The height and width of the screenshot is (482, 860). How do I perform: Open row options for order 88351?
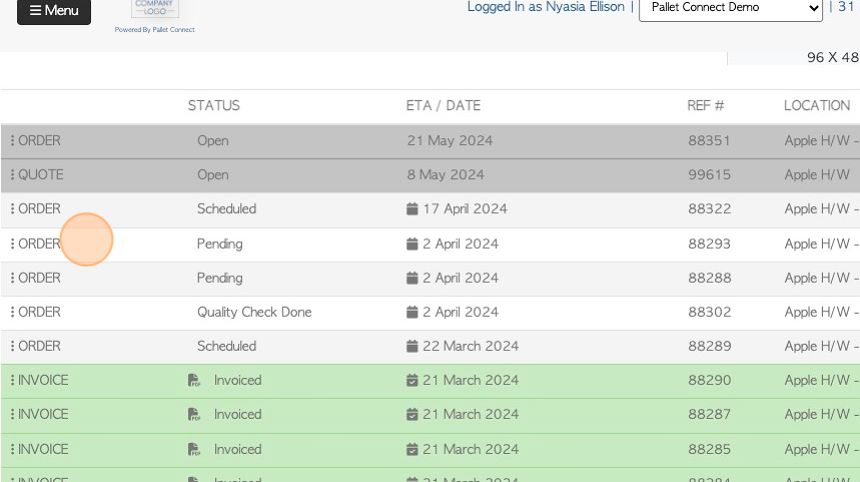click(x=12, y=140)
